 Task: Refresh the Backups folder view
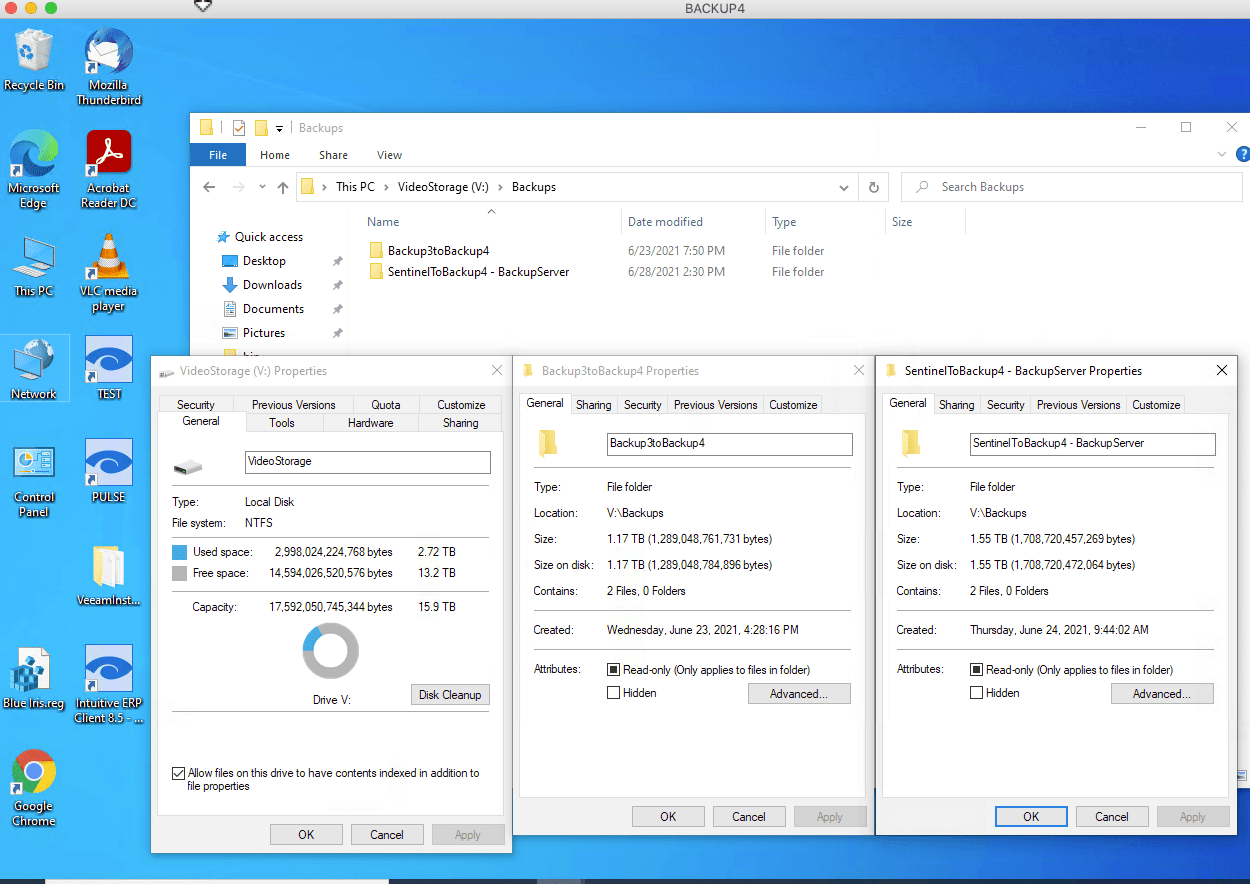874,187
